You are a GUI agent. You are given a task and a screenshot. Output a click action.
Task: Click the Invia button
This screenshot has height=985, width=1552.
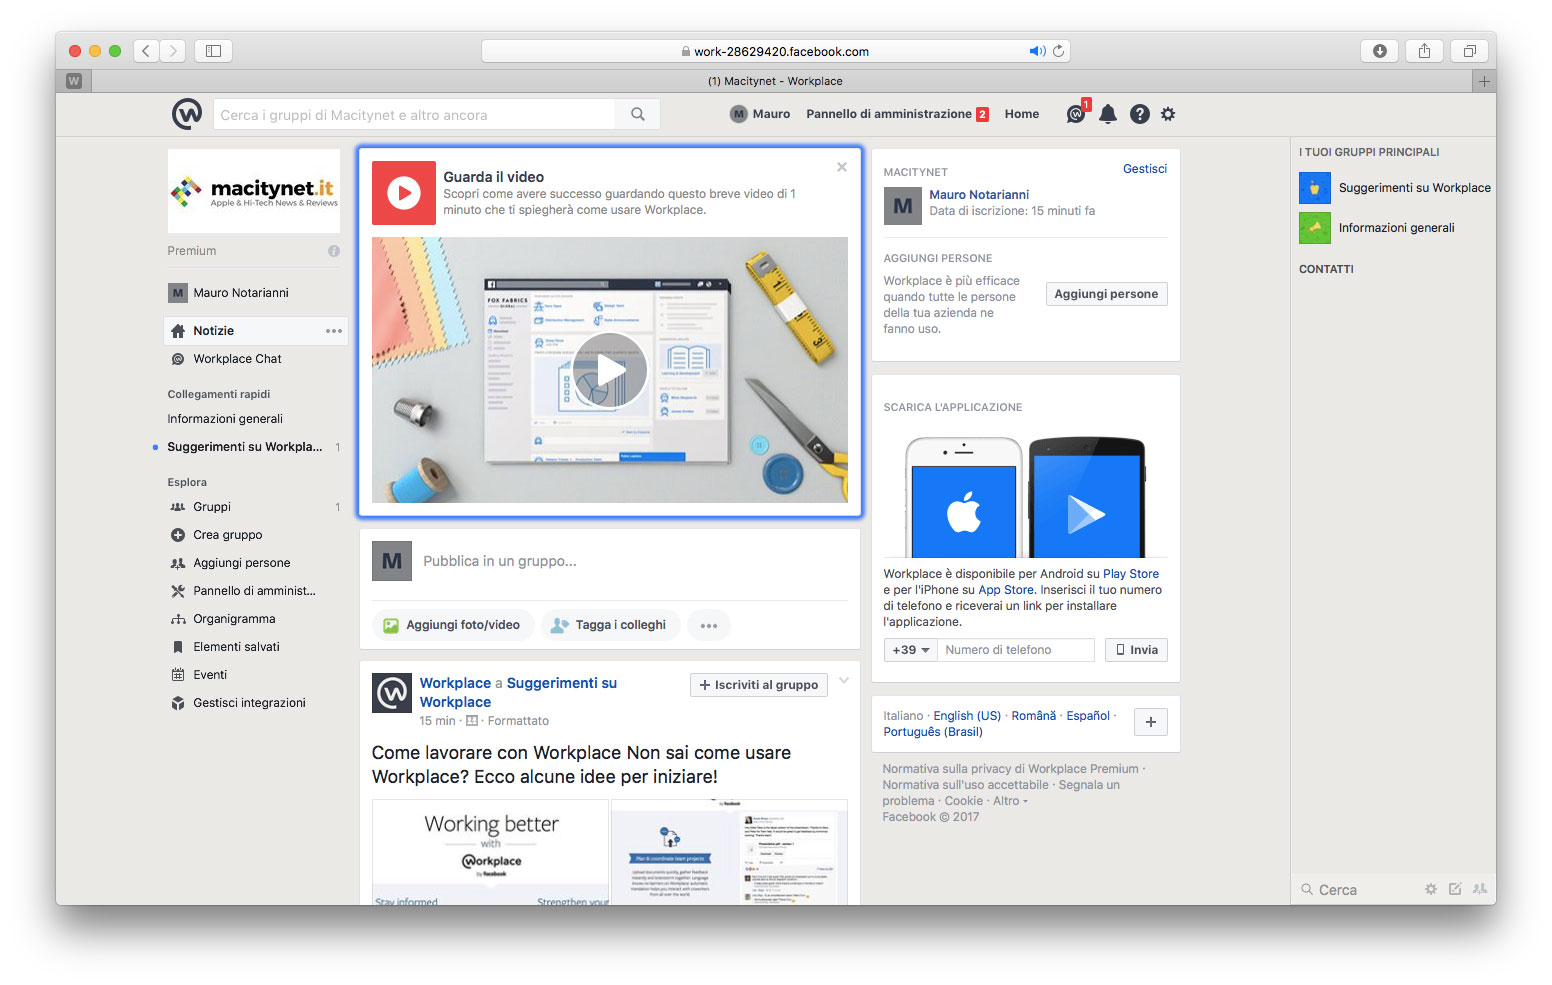point(1136,650)
